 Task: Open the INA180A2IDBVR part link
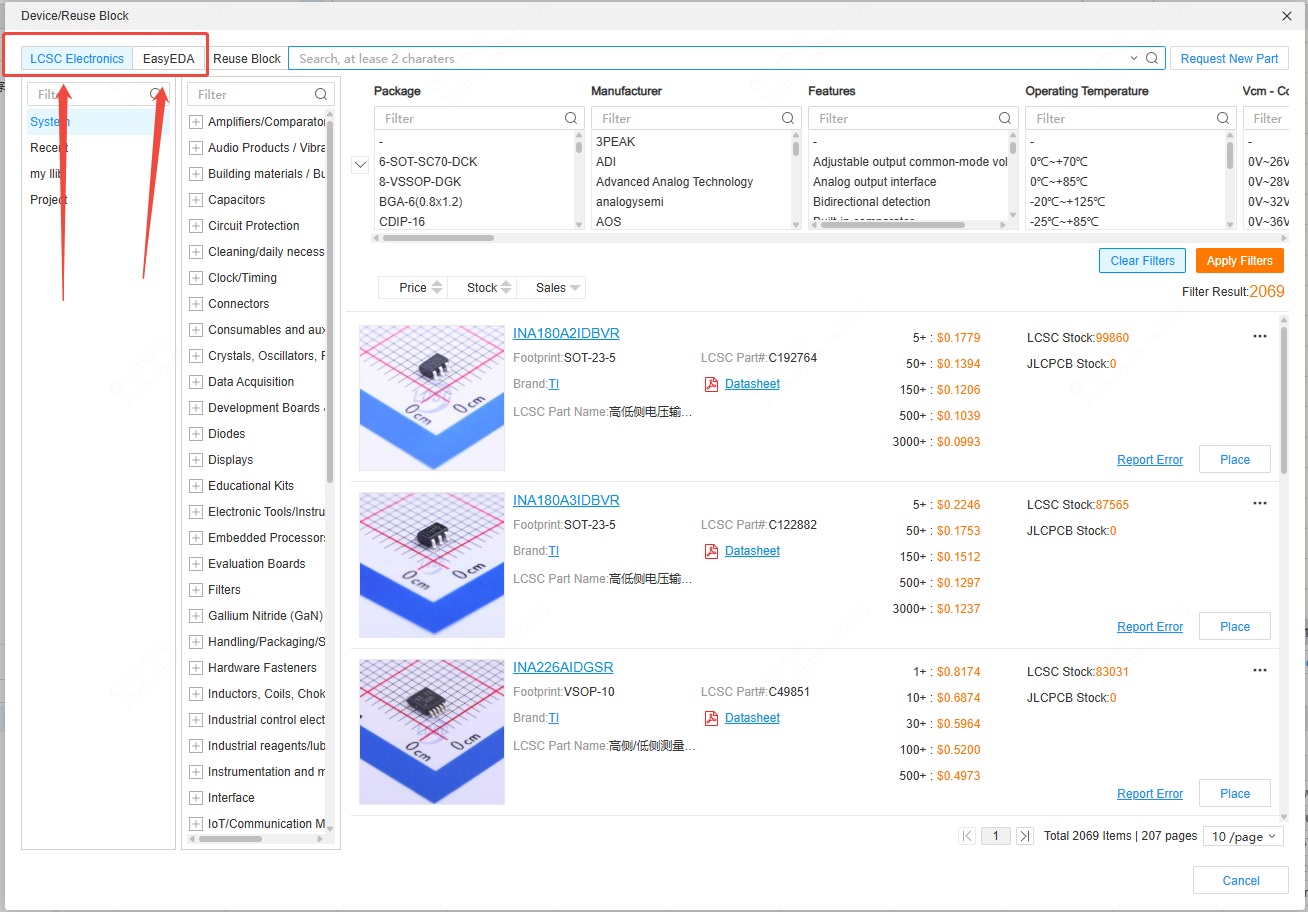[566, 333]
